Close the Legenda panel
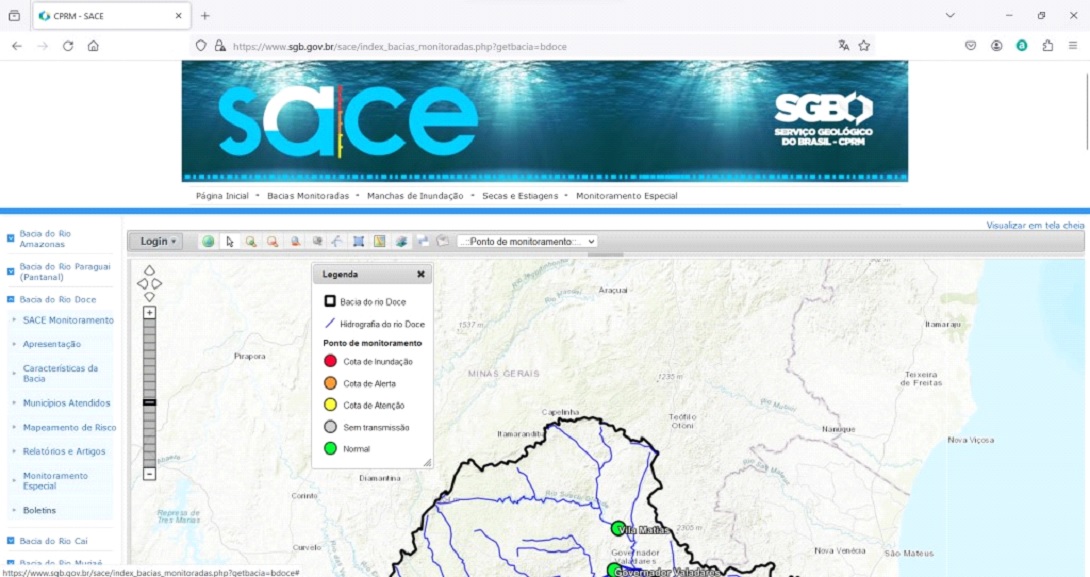1090x577 pixels. point(421,274)
